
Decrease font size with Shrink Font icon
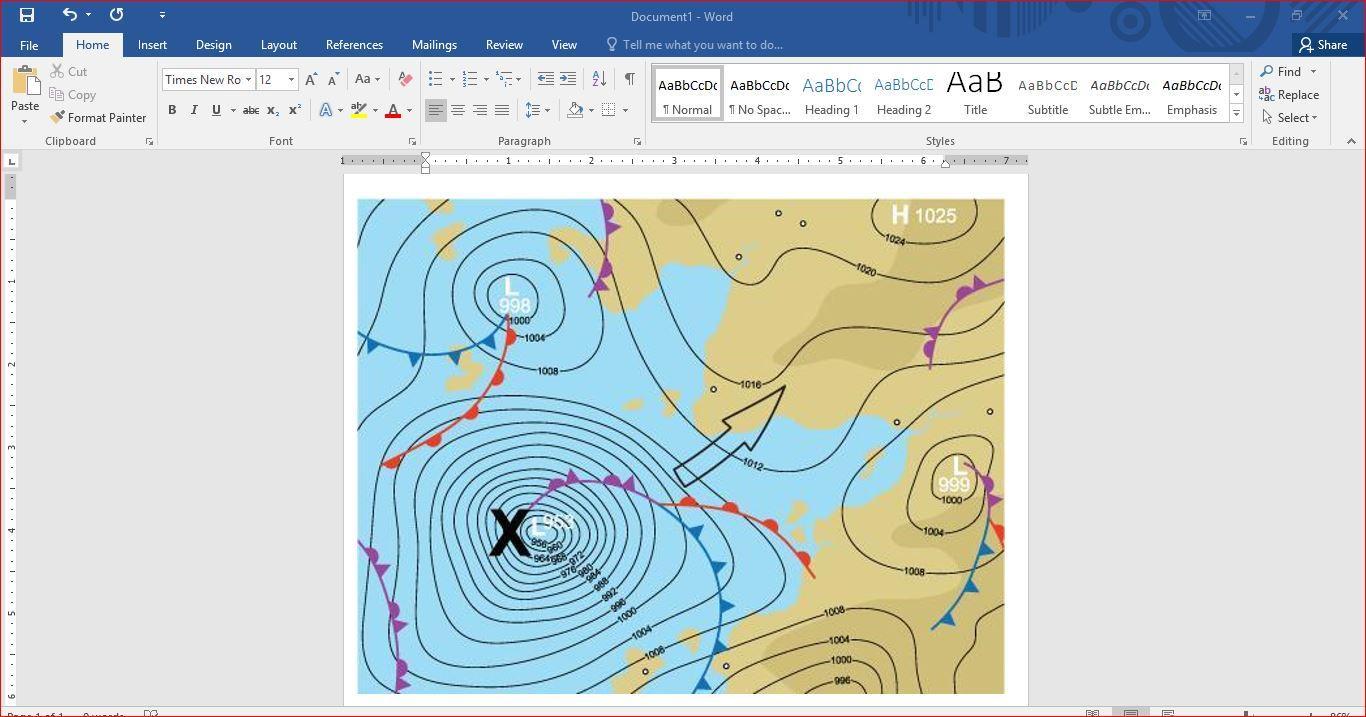pos(333,80)
